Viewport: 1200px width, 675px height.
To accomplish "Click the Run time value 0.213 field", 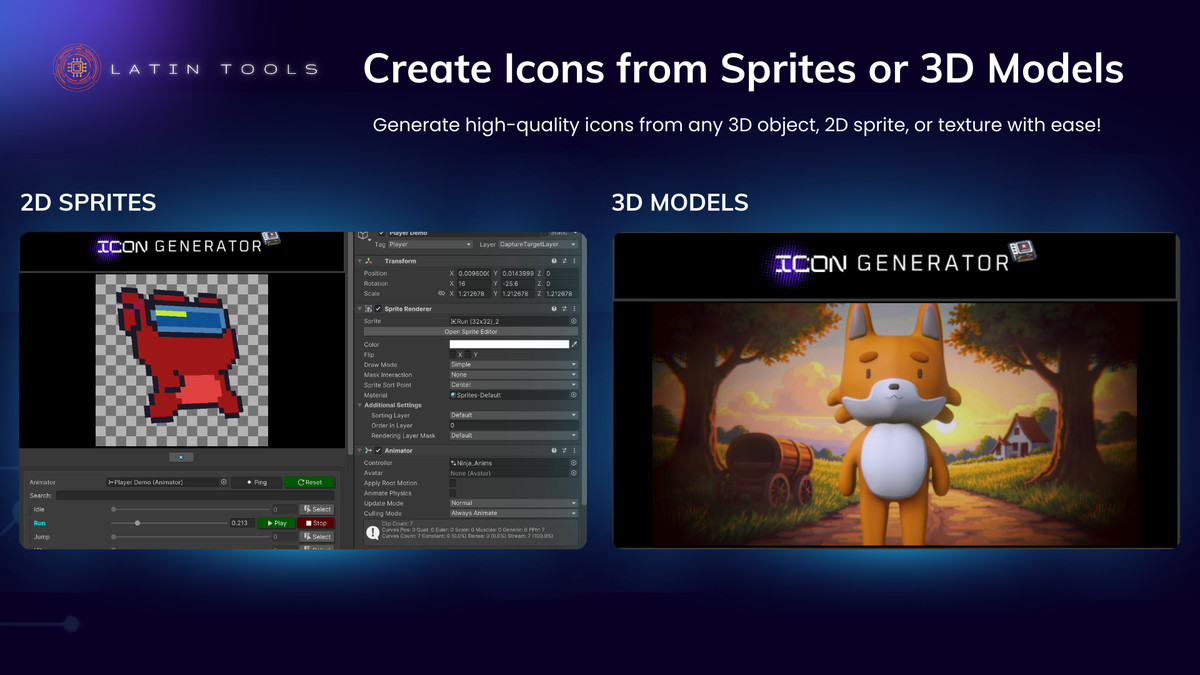I will click(242, 523).
